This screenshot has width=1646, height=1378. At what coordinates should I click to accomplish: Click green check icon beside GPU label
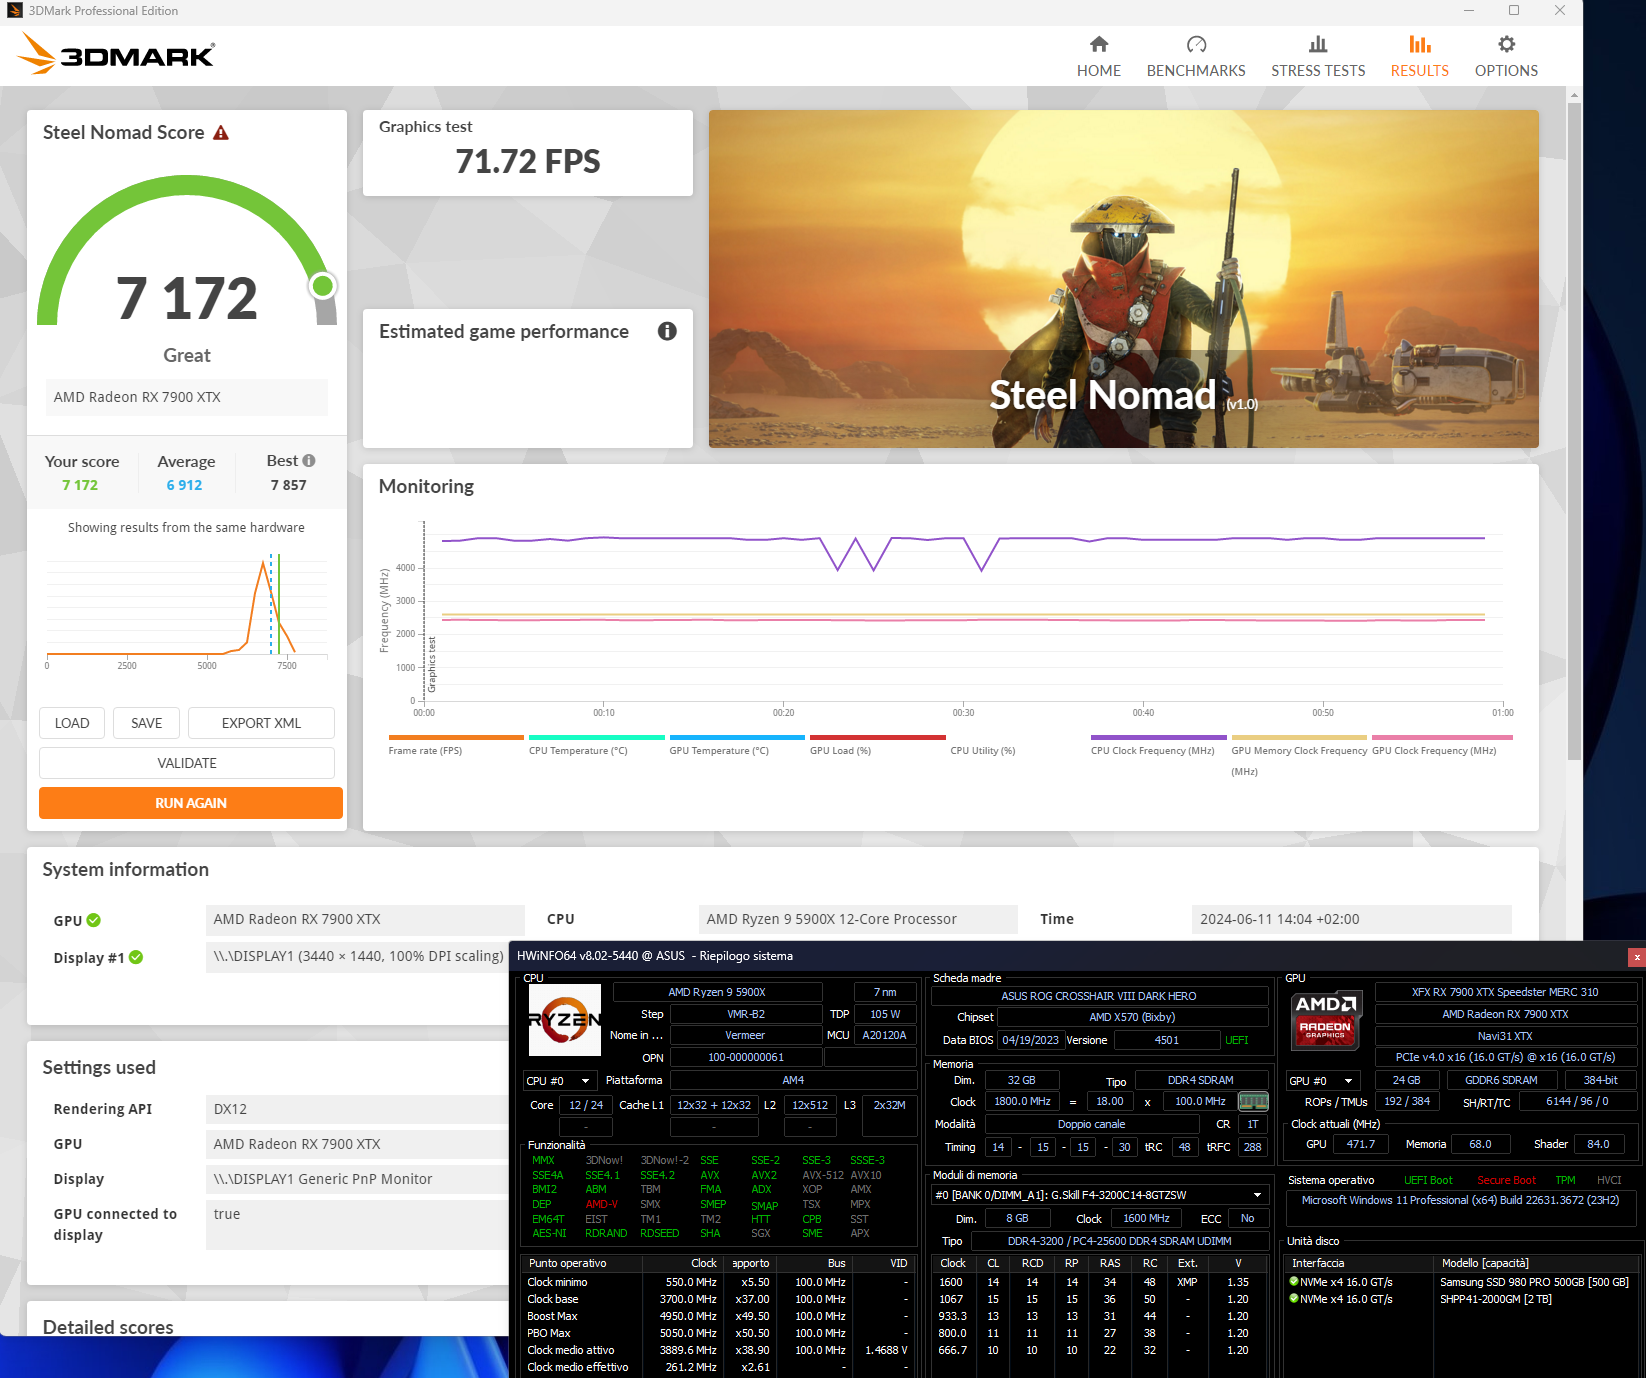(x=93, y=920)
